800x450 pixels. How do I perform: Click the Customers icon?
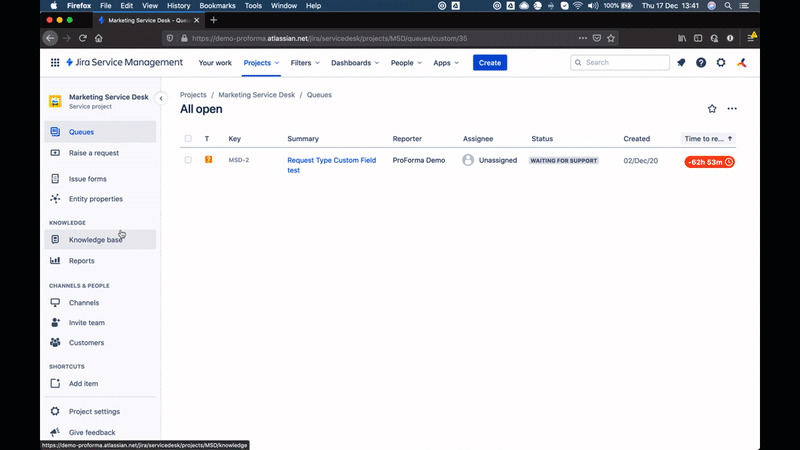pos(55,342)
